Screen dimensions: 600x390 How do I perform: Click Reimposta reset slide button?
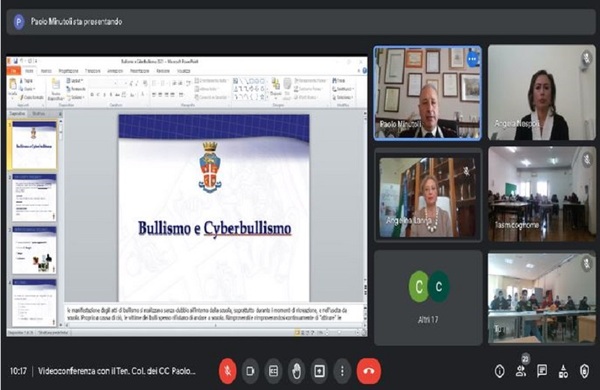pos(76,89)
